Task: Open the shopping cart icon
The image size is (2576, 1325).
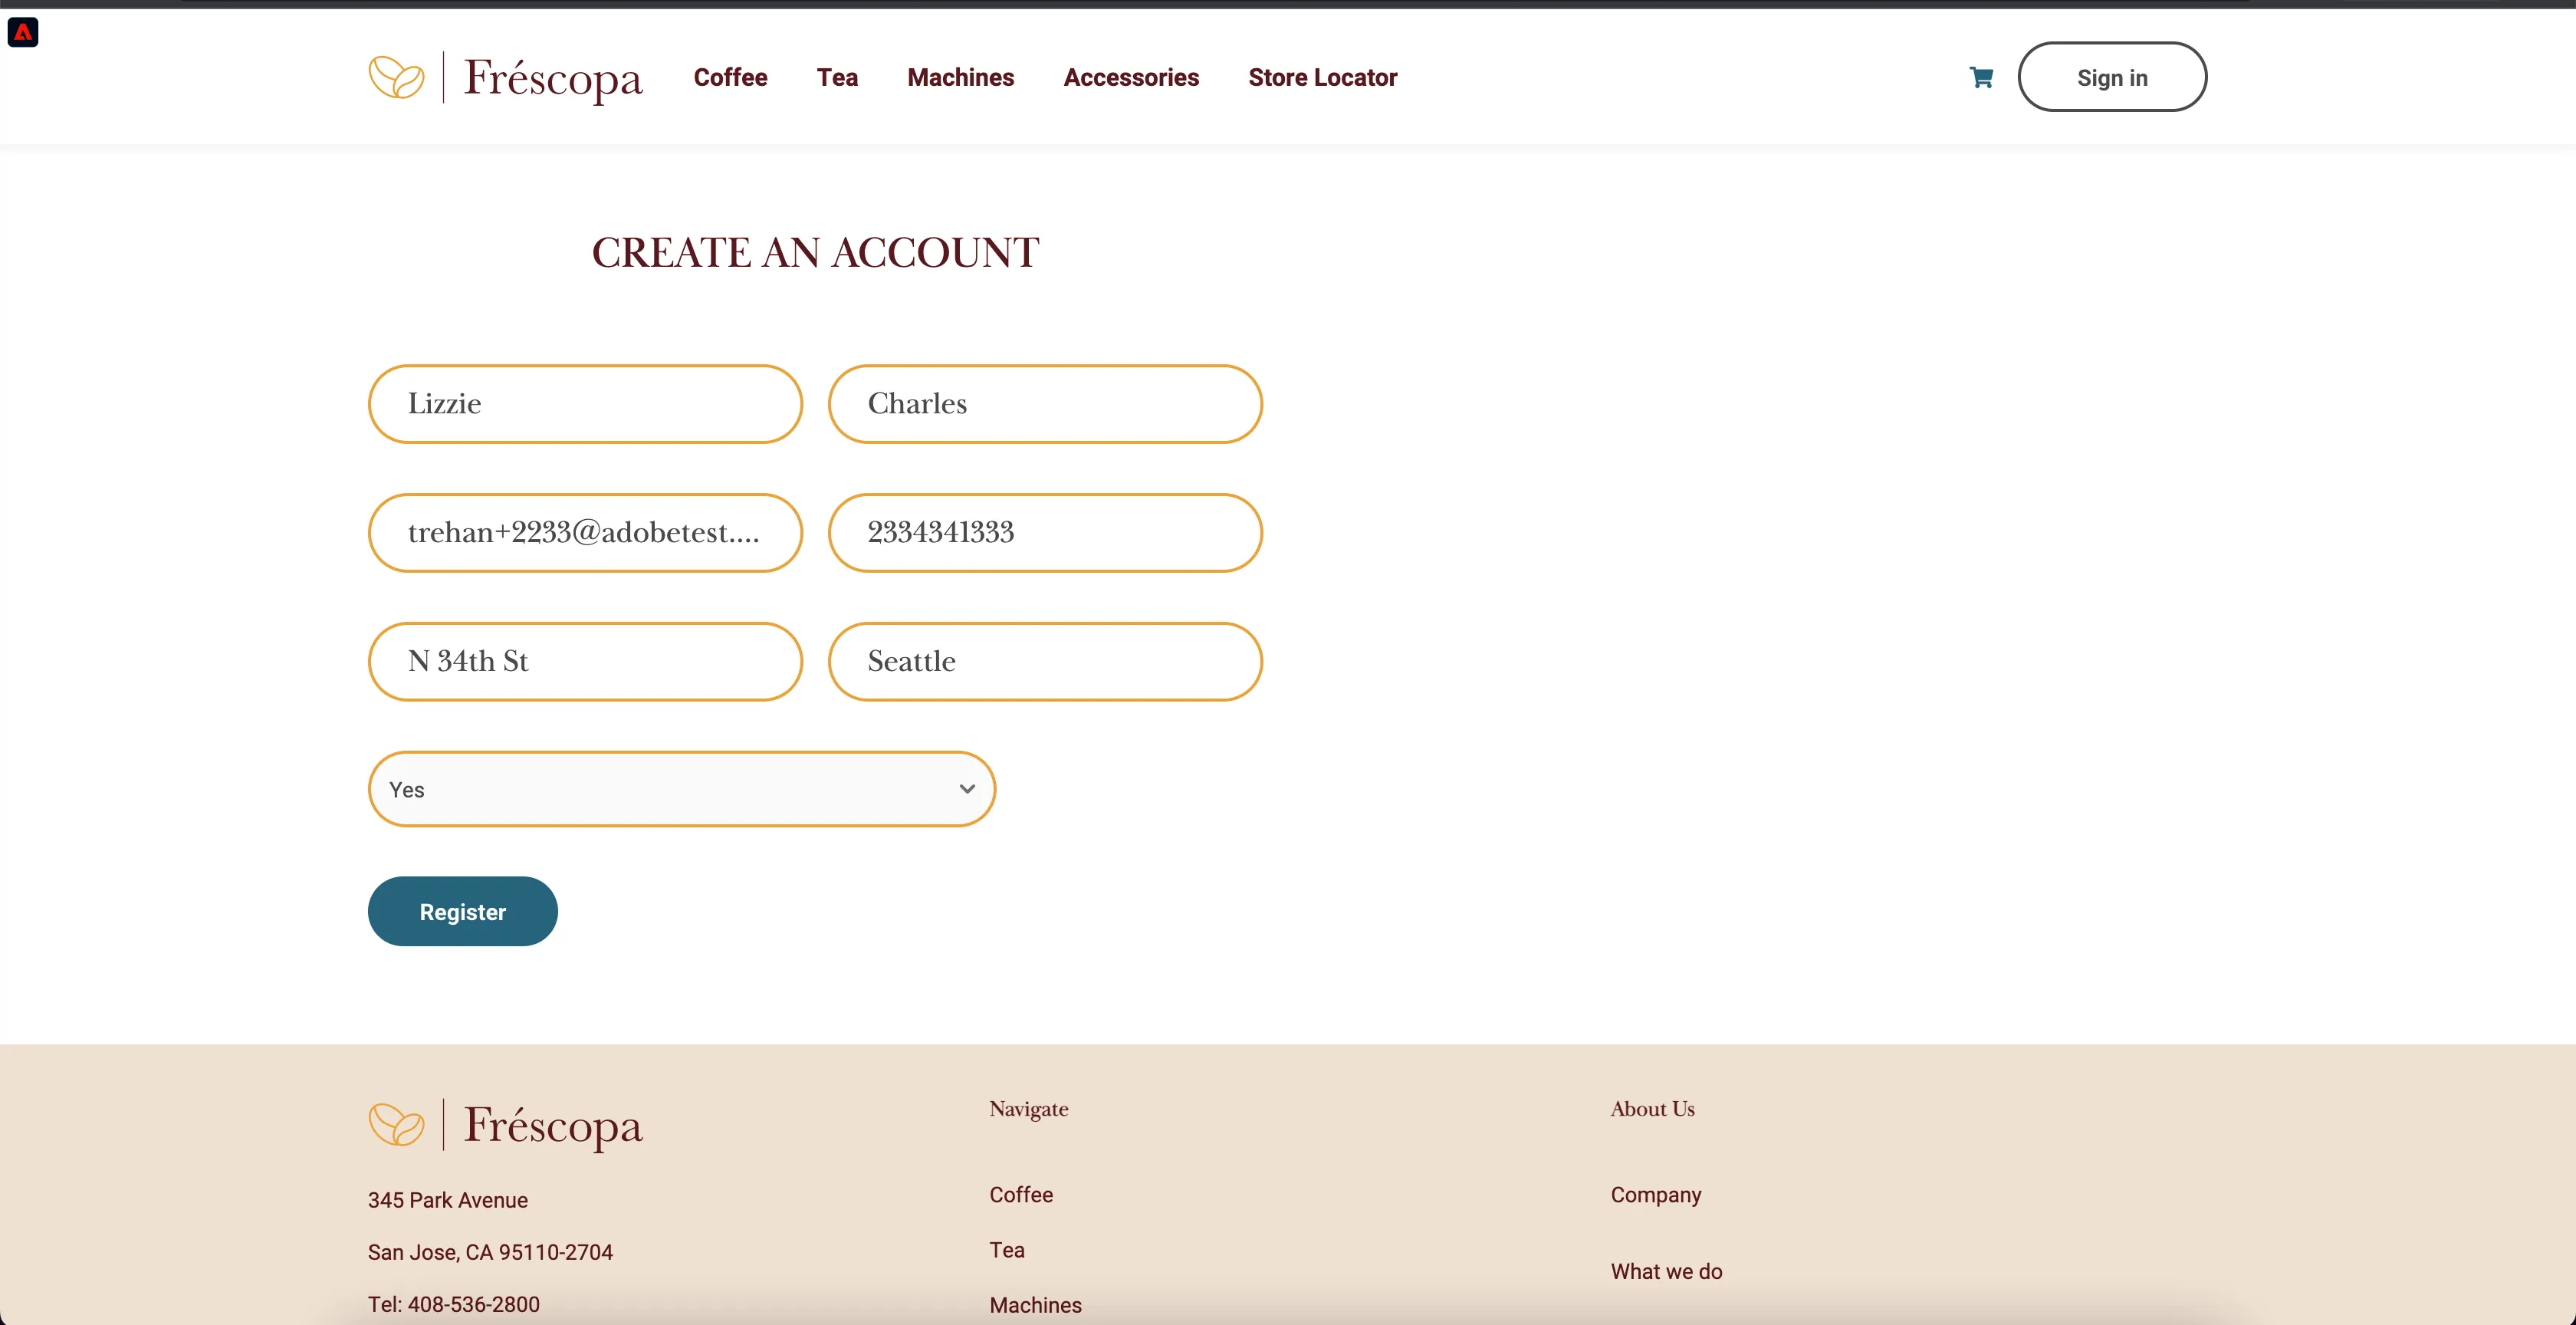Action: click(x=1981, y=77)
